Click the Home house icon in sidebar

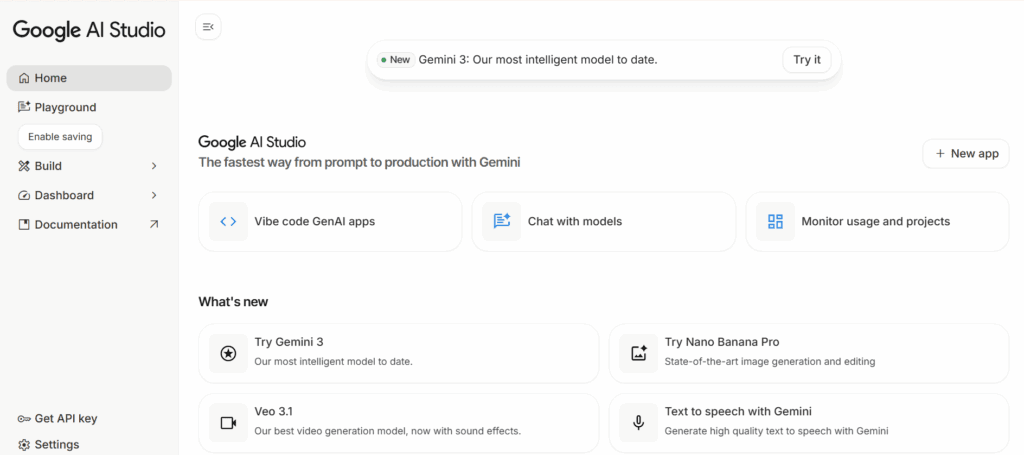pyautogui.click(x=24, y=78)
